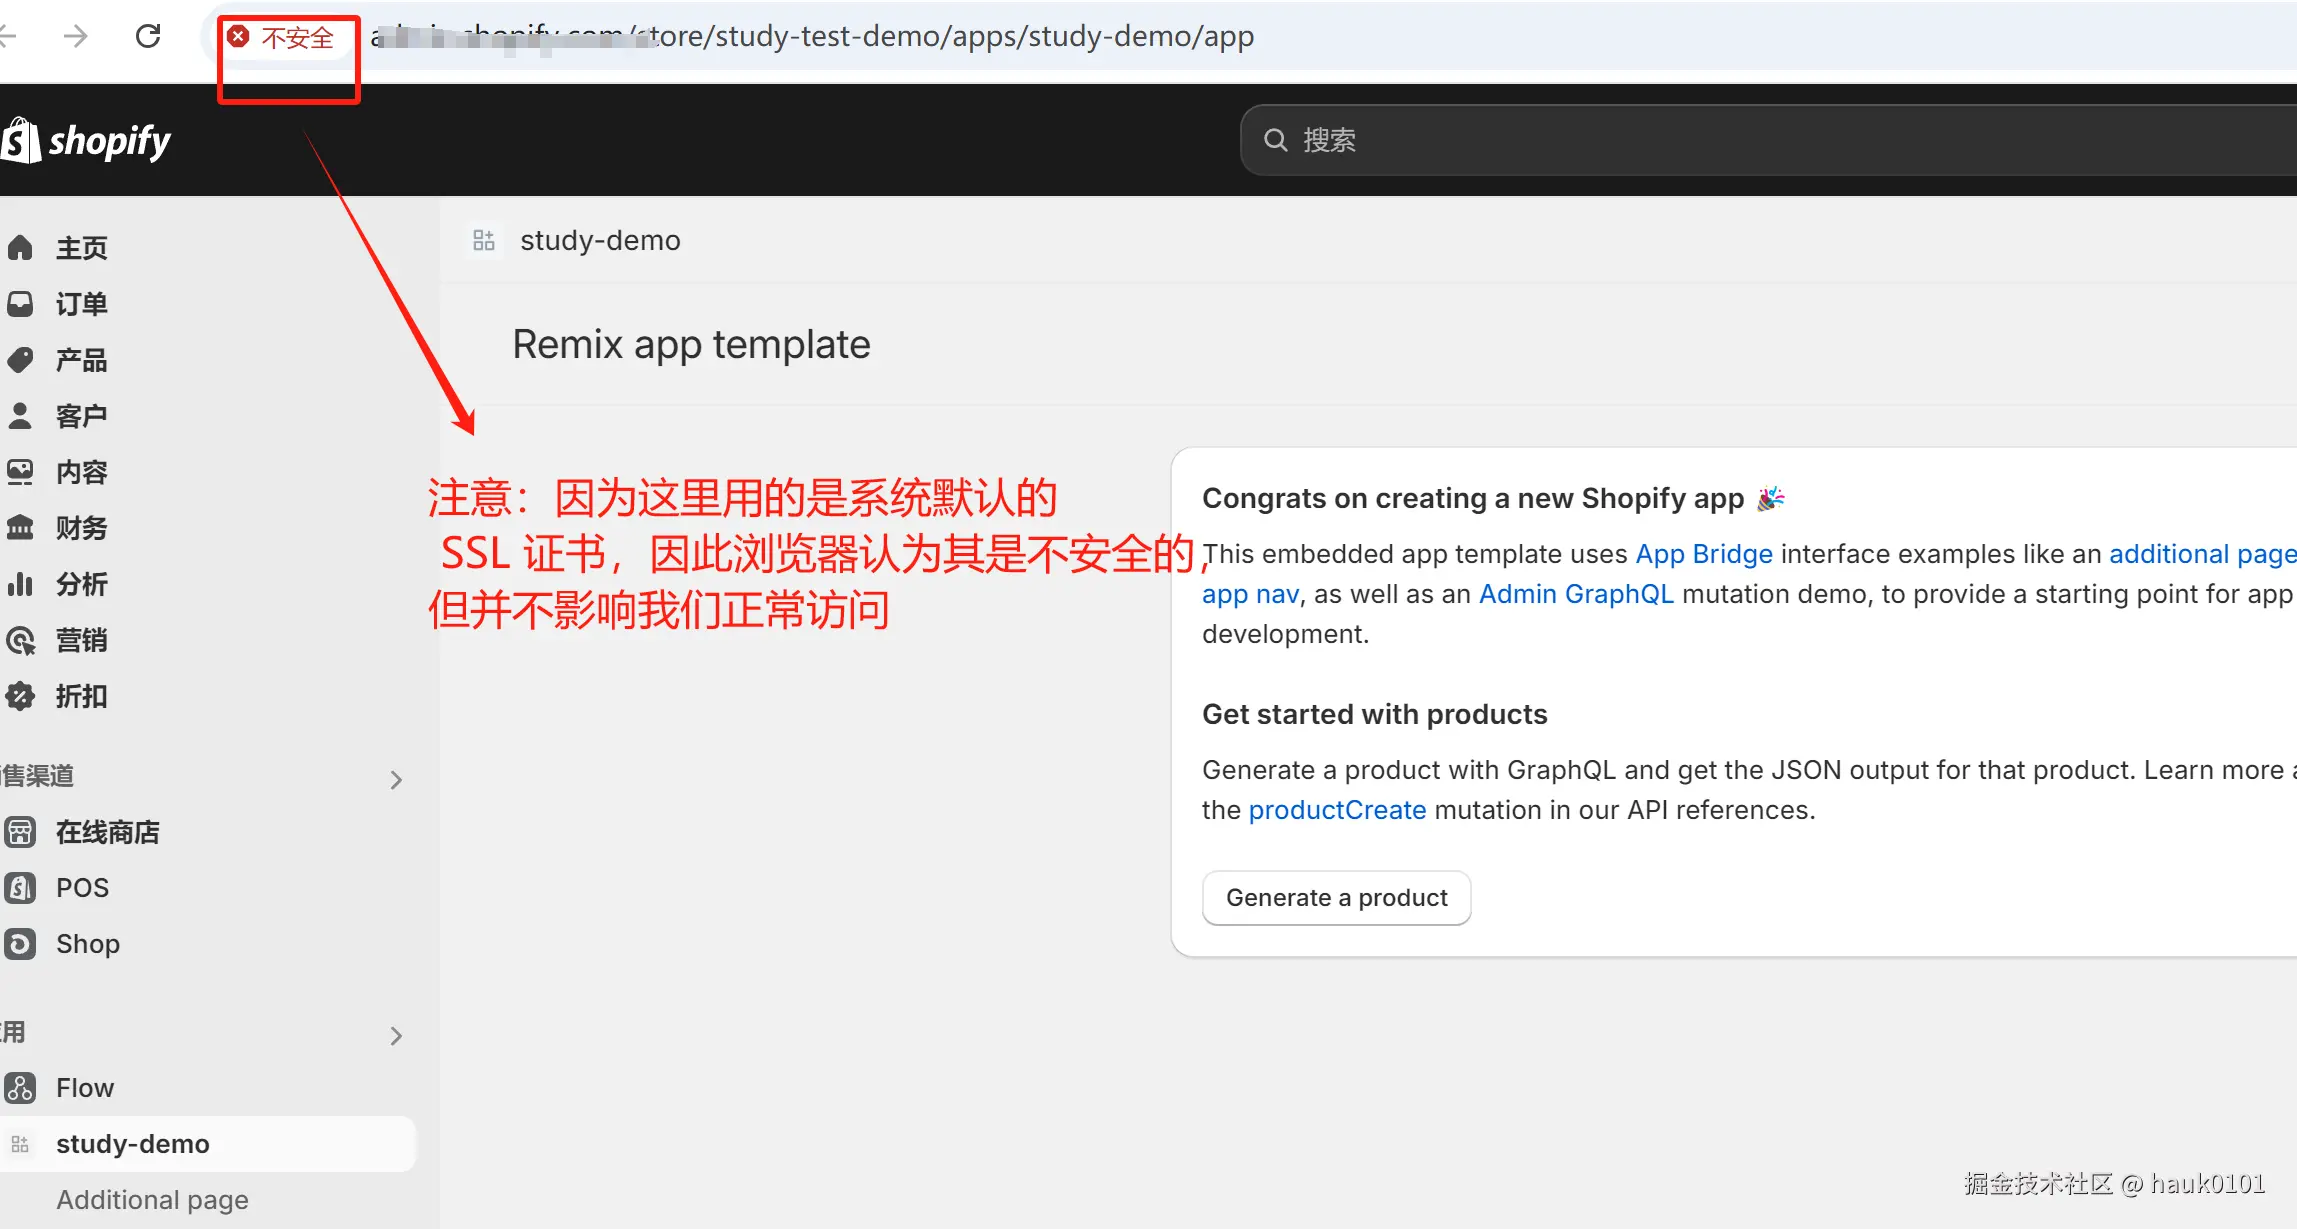The image size is (2297, 1229).
Task: Open the App Bridge link
Action: point(1703,554)
